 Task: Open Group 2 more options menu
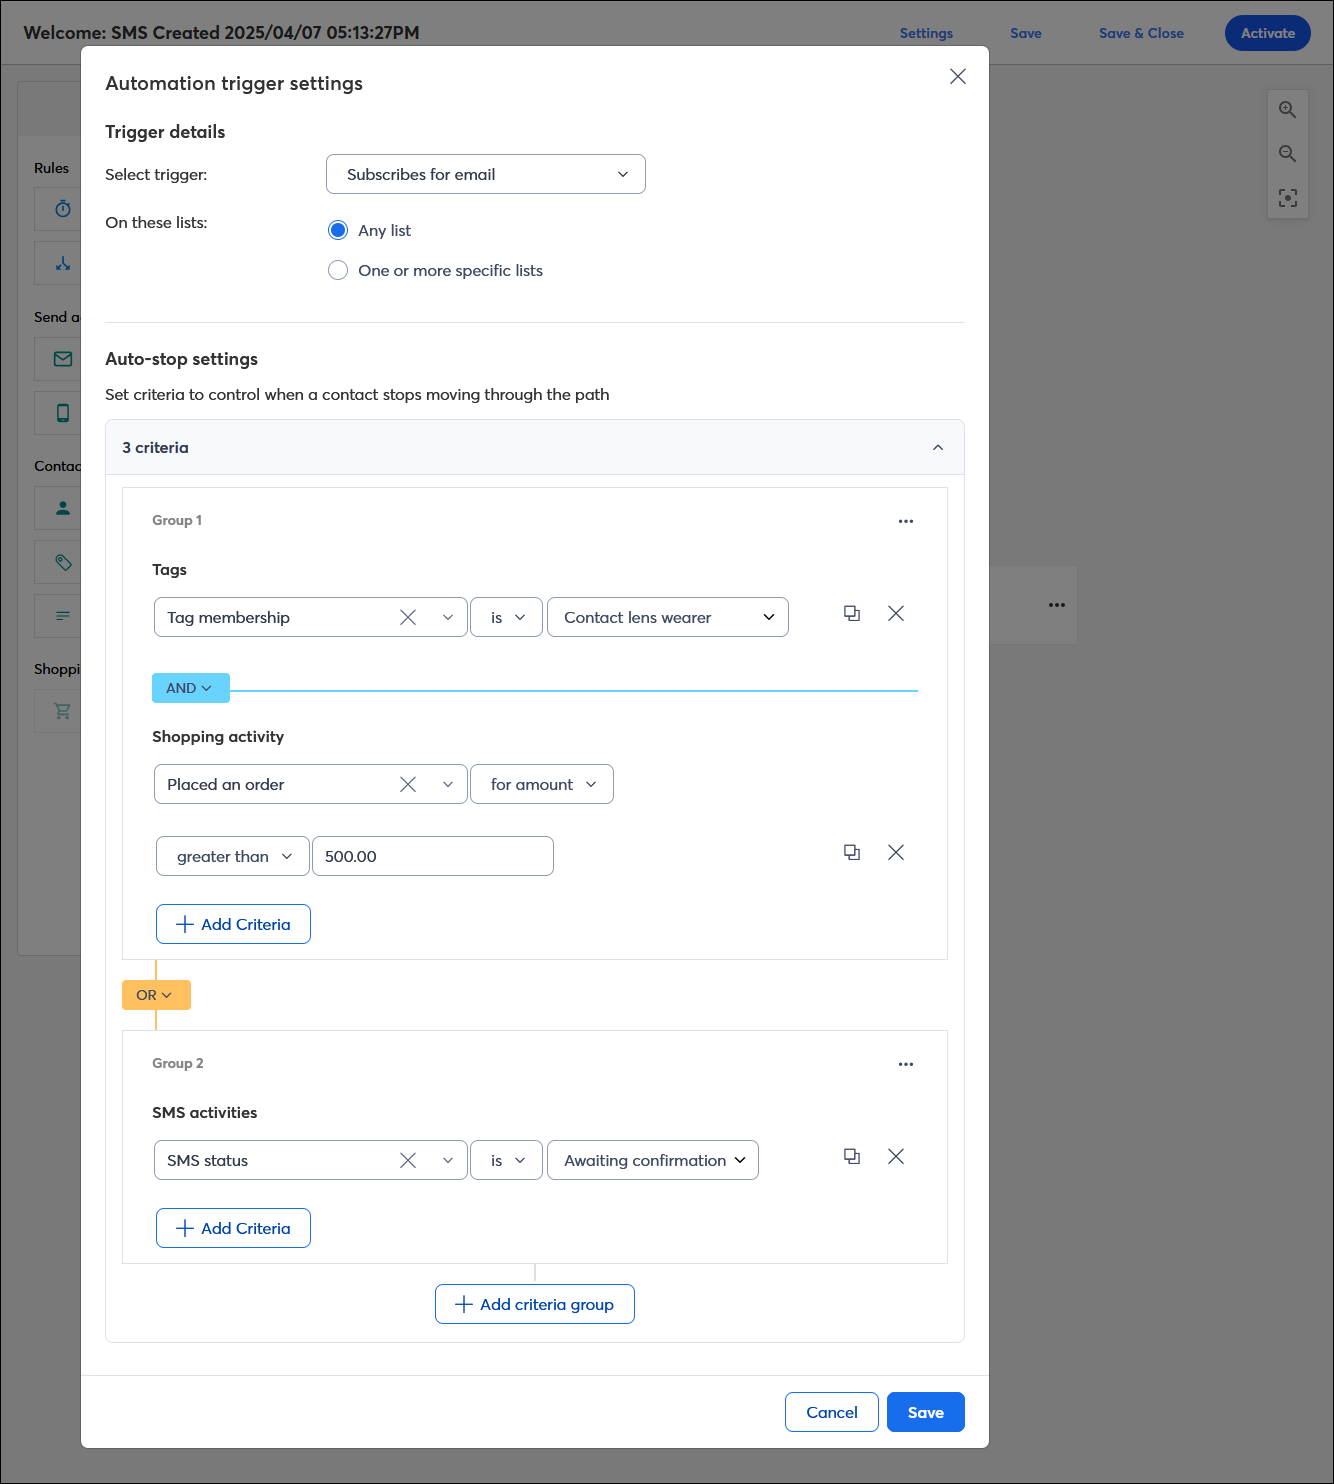(906, 1064)
